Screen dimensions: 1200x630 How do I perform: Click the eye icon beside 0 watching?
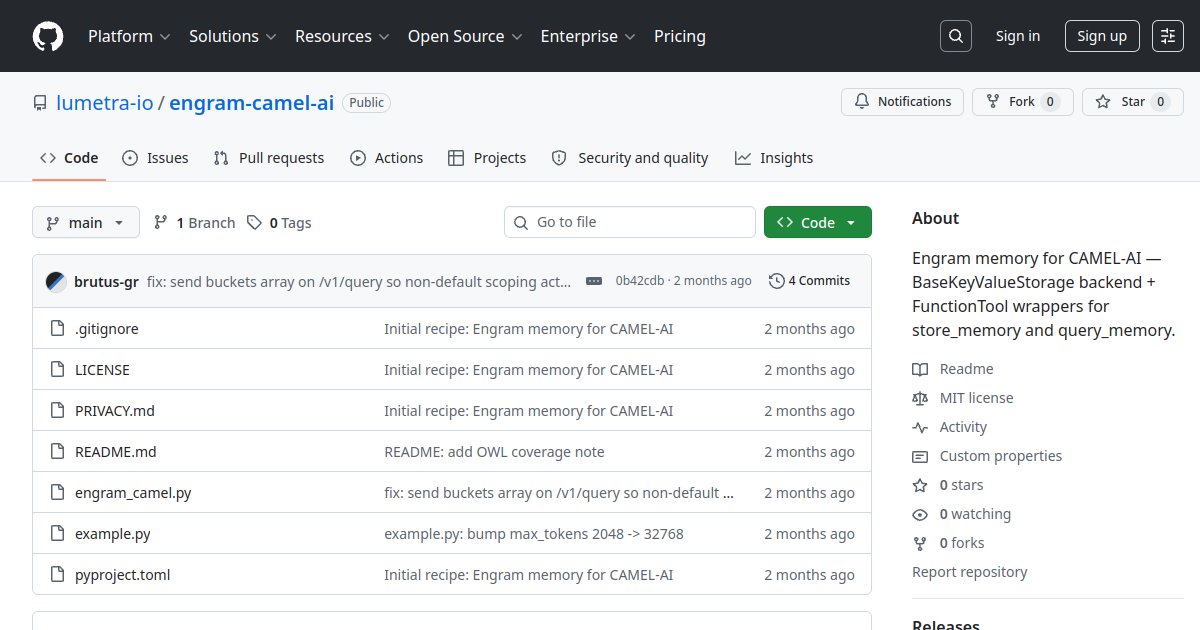coord(920,514)
